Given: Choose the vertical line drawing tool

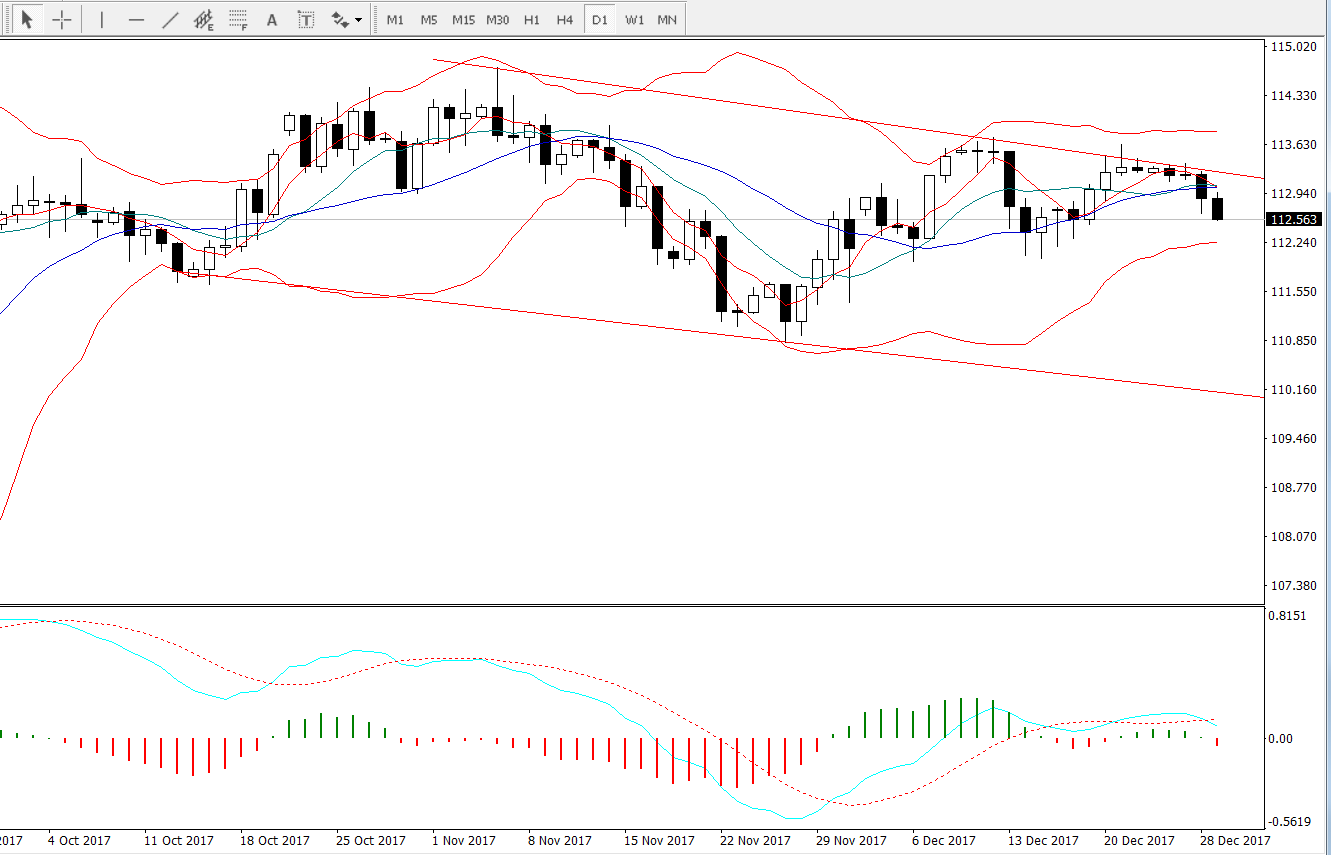Looking at the screenshot, I should (x=102, y=19).
